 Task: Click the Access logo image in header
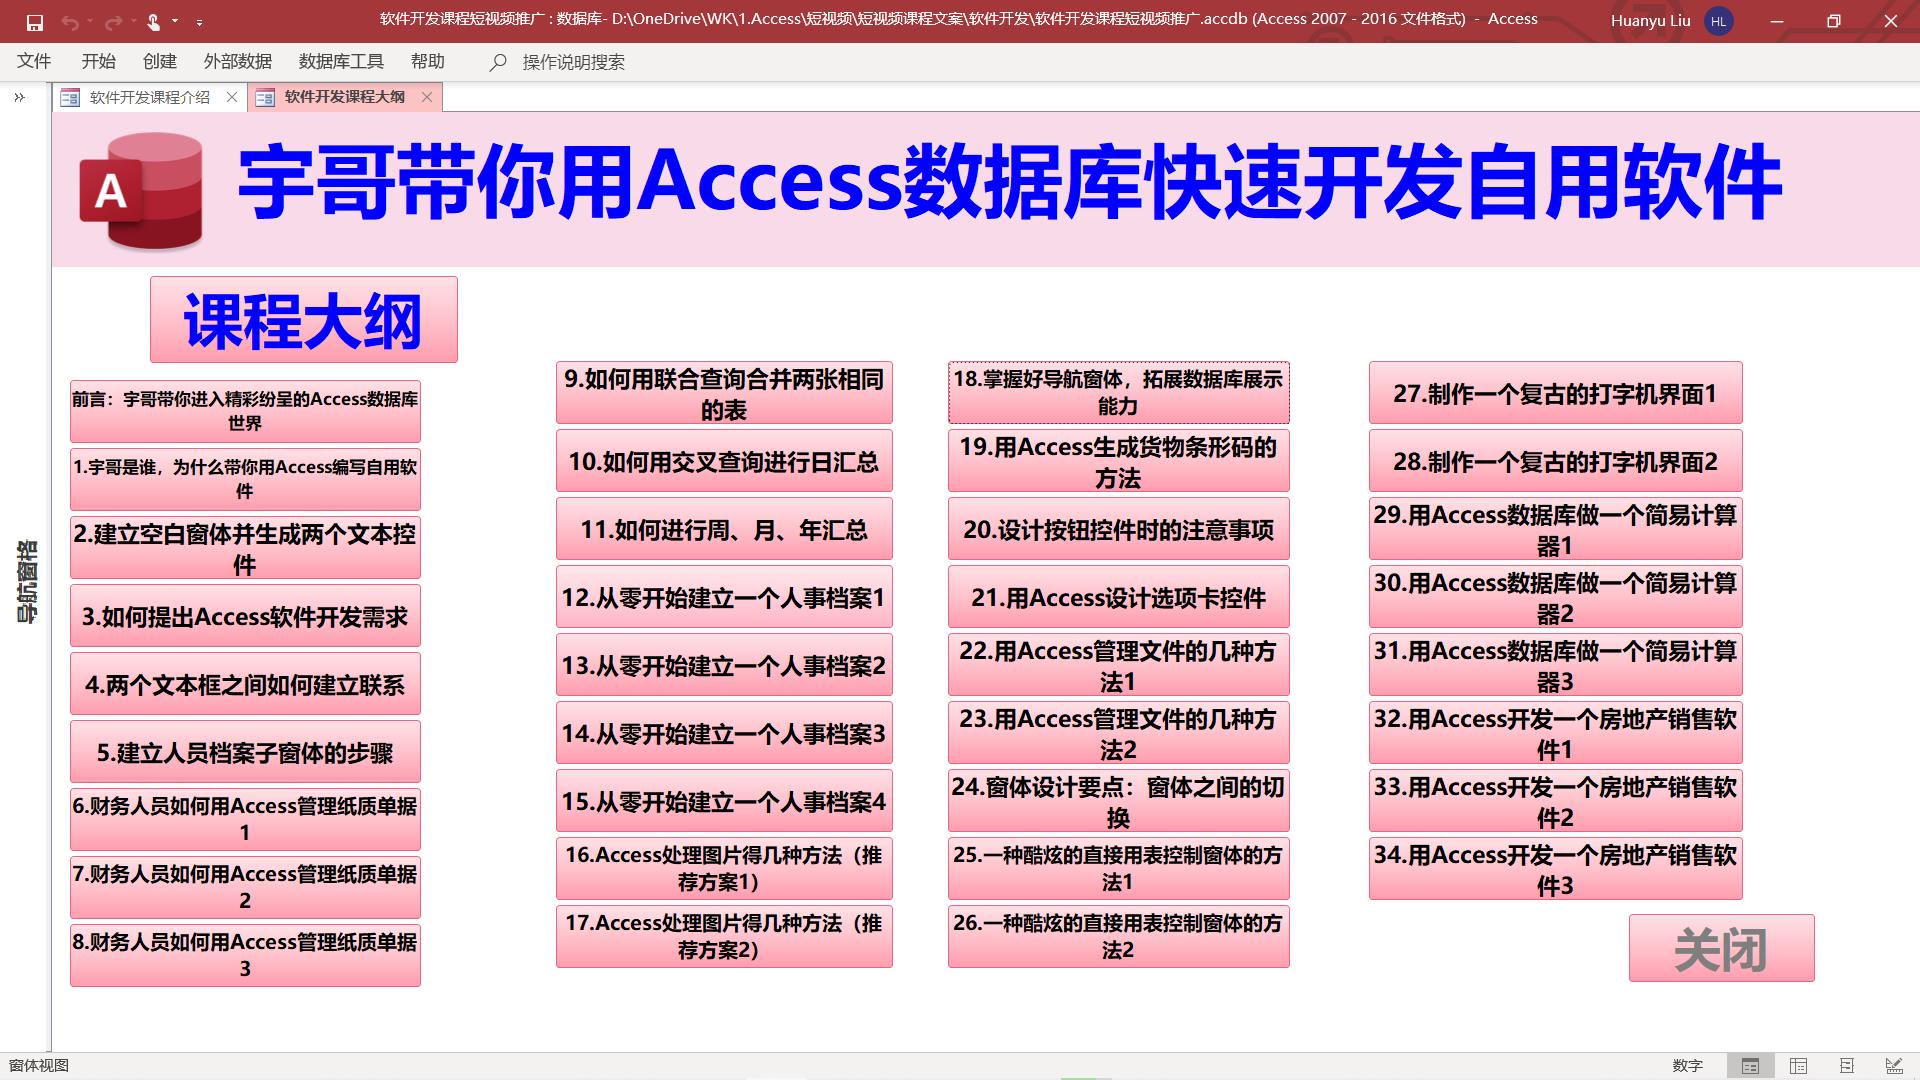(x=141, y=190)
